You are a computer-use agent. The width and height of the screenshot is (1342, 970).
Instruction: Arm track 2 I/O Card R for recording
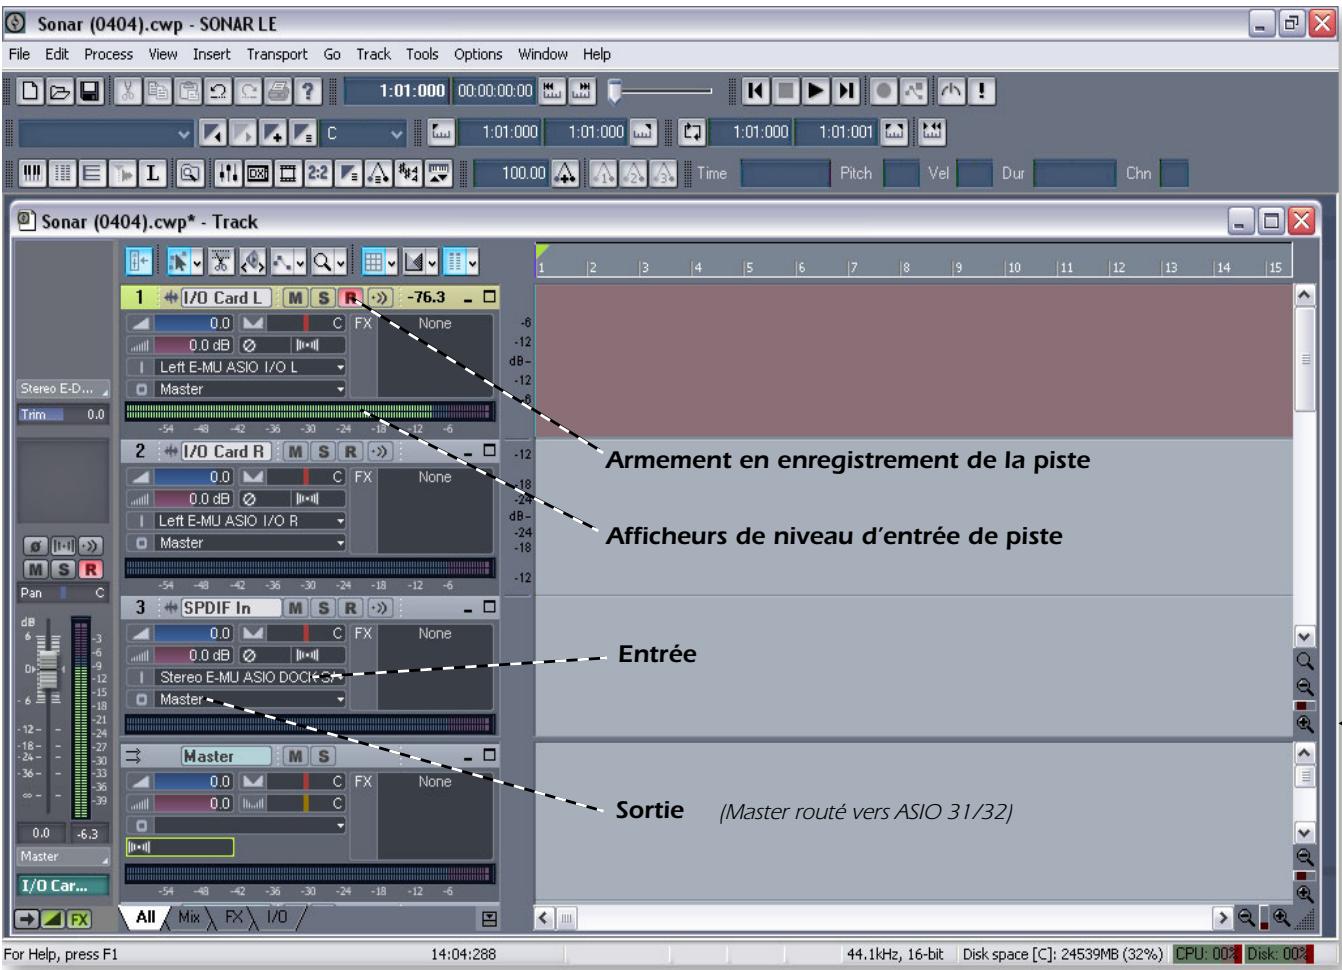(350, 451)
